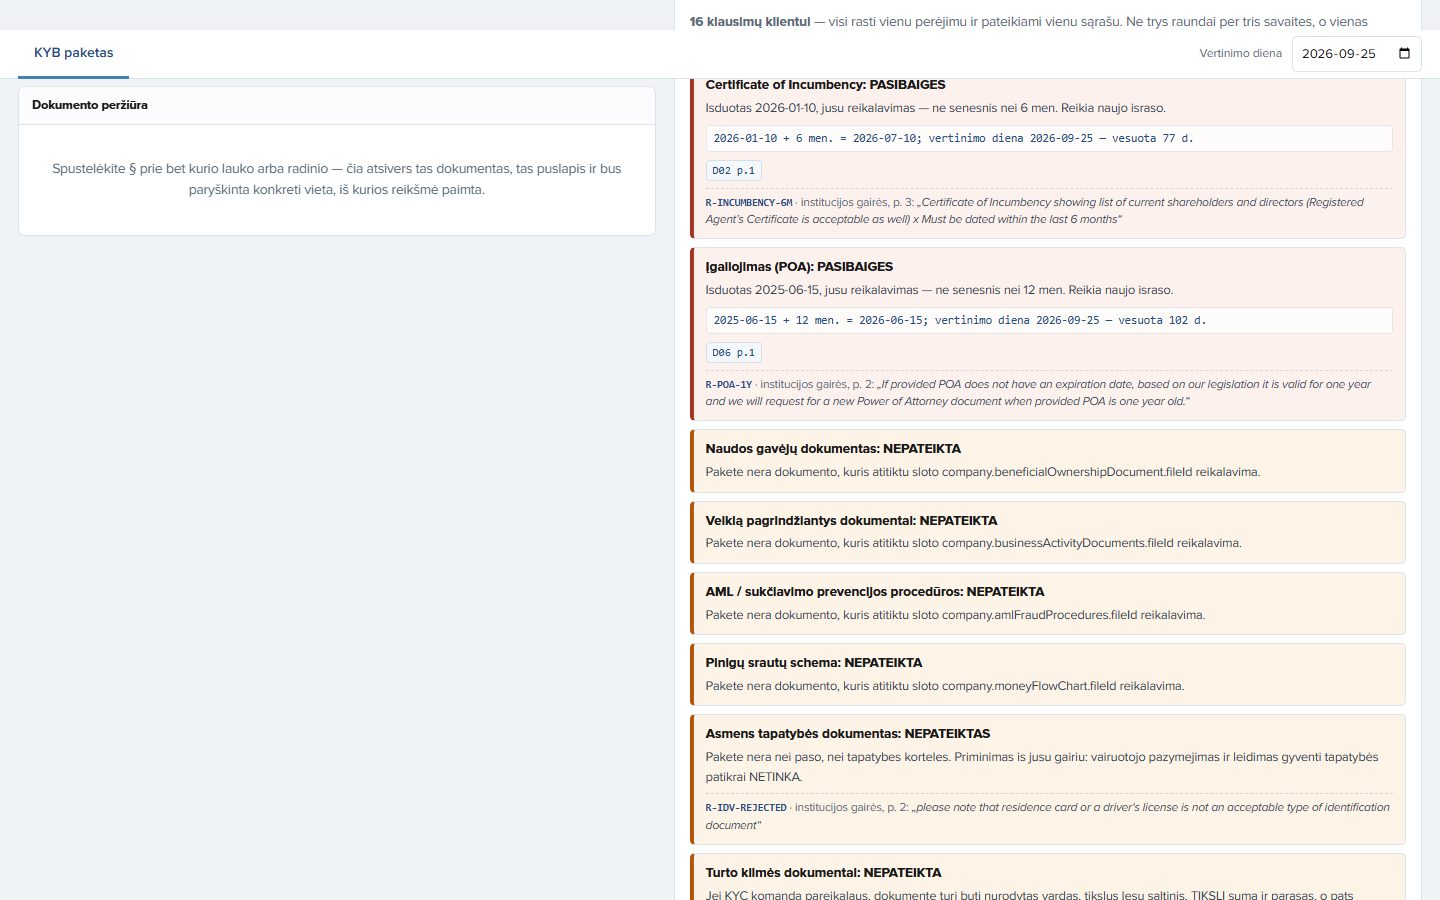This screenshot has height=900, width=1440.
Task: Click rule code R-IDV-REJECTED
Action: [746, 808]
